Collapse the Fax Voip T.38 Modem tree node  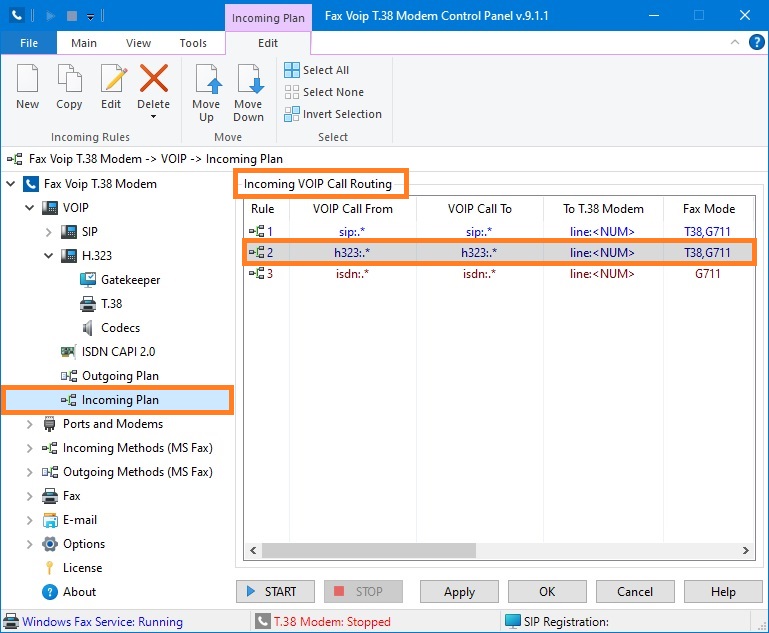tap(11, 184)
